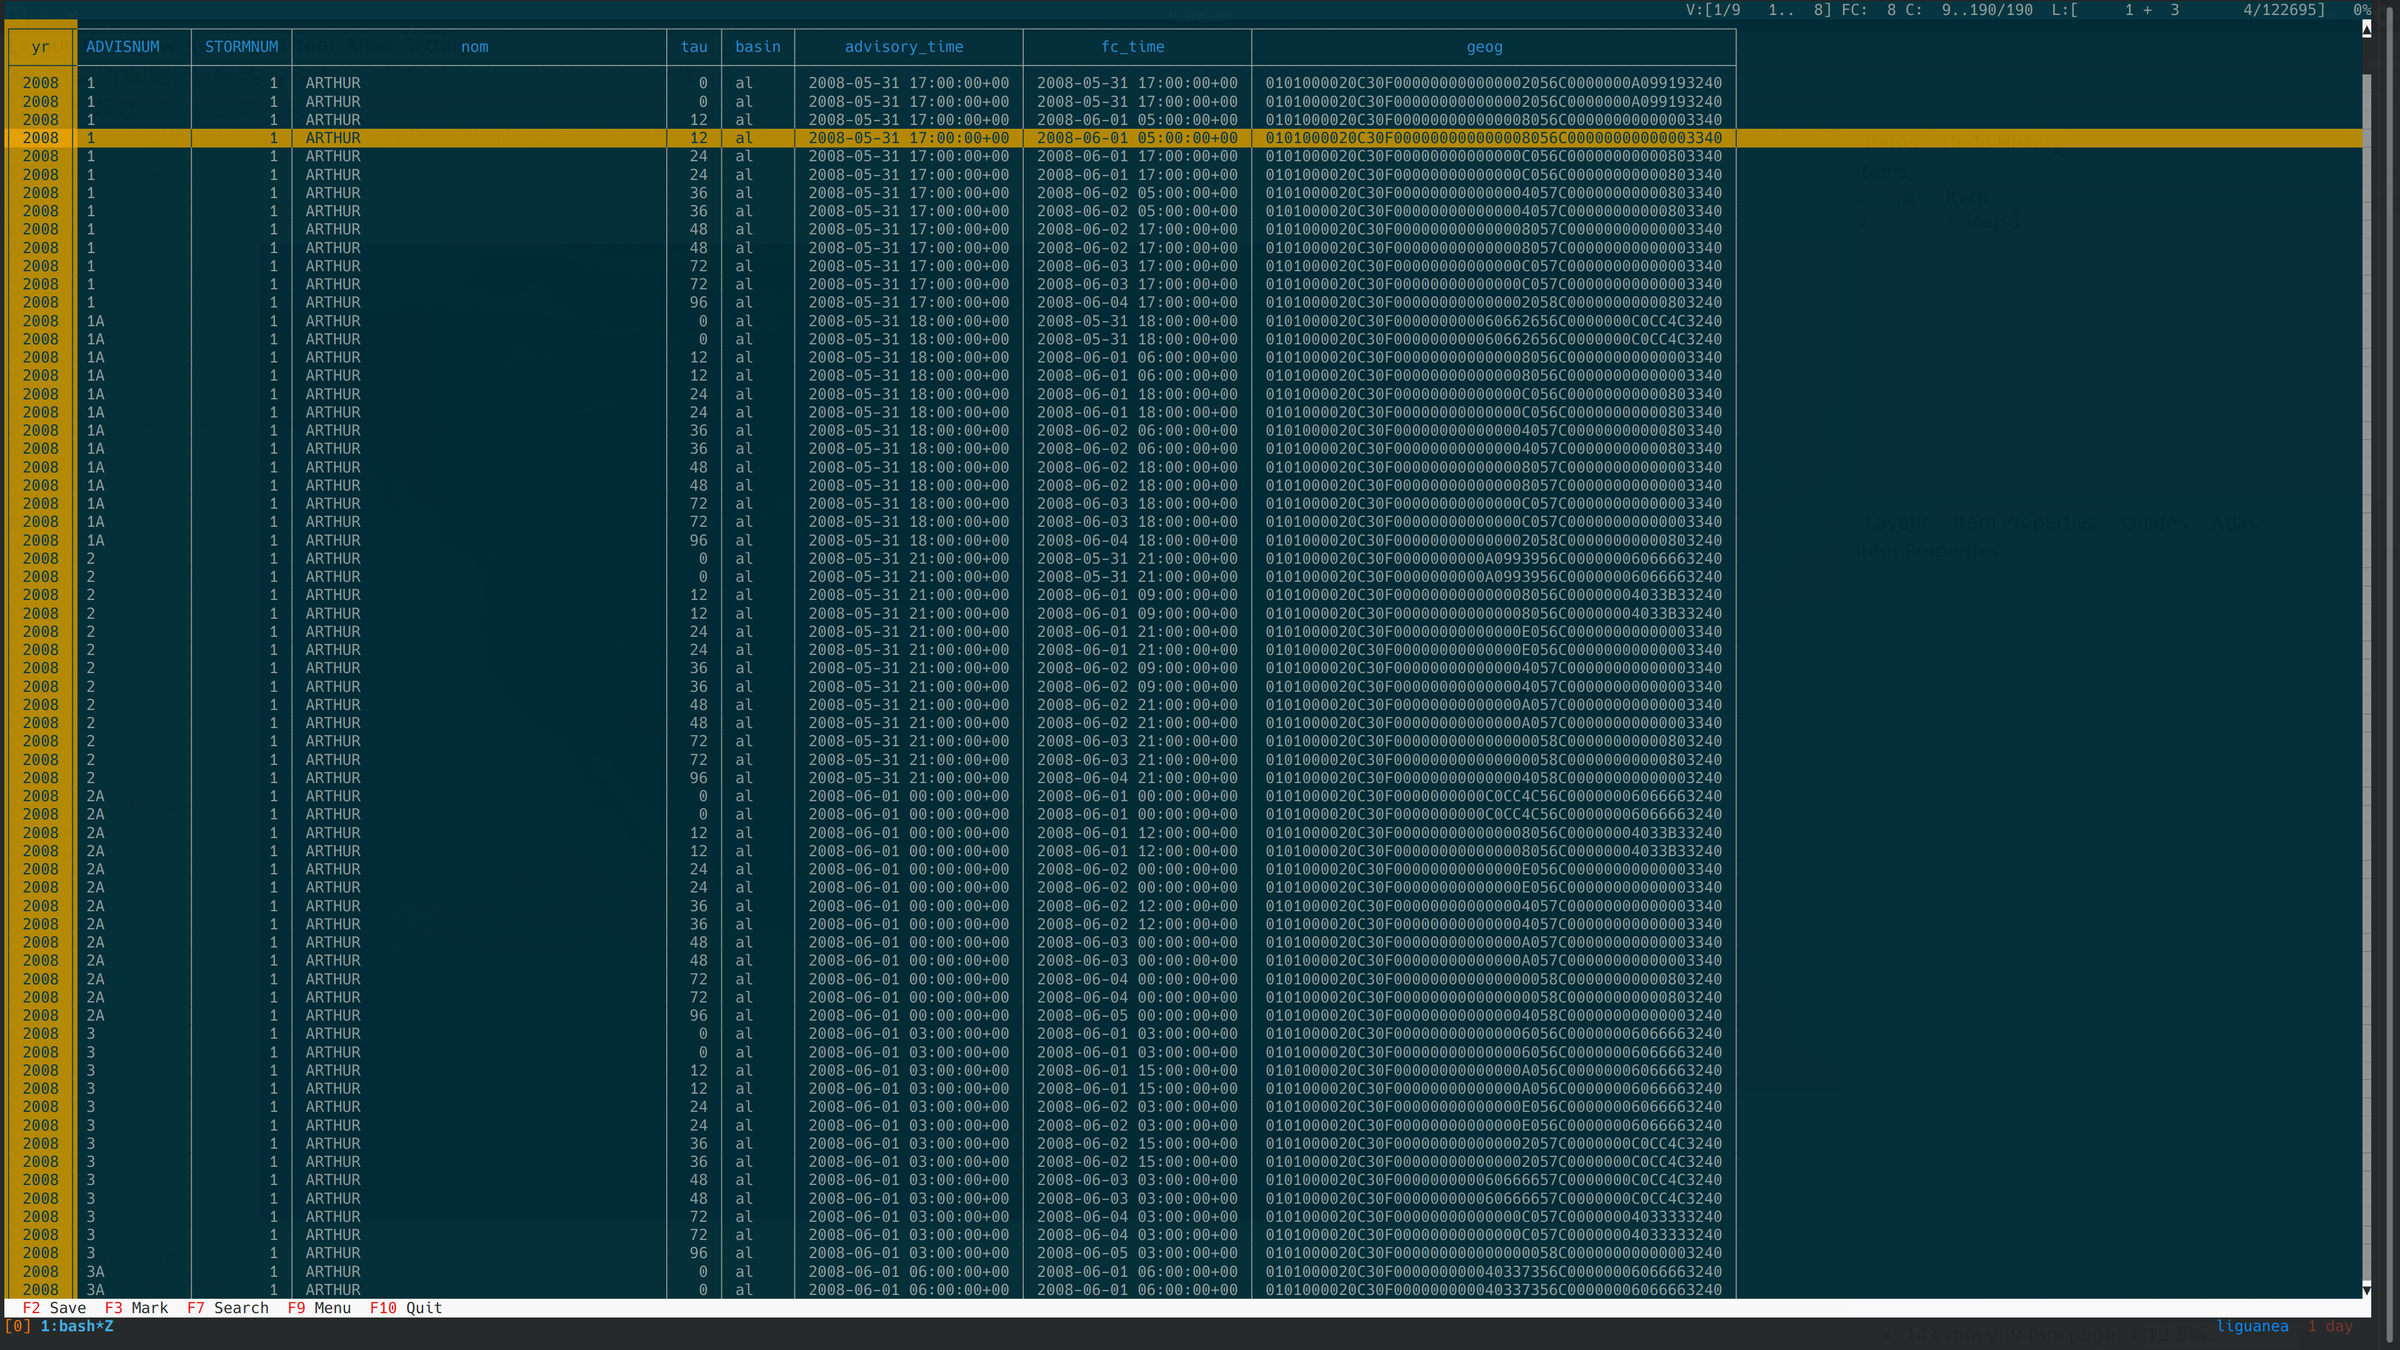Click the basin column header
This screenshot has height=1350, width=2400.
pyautogui.click(x=757, y=47)
